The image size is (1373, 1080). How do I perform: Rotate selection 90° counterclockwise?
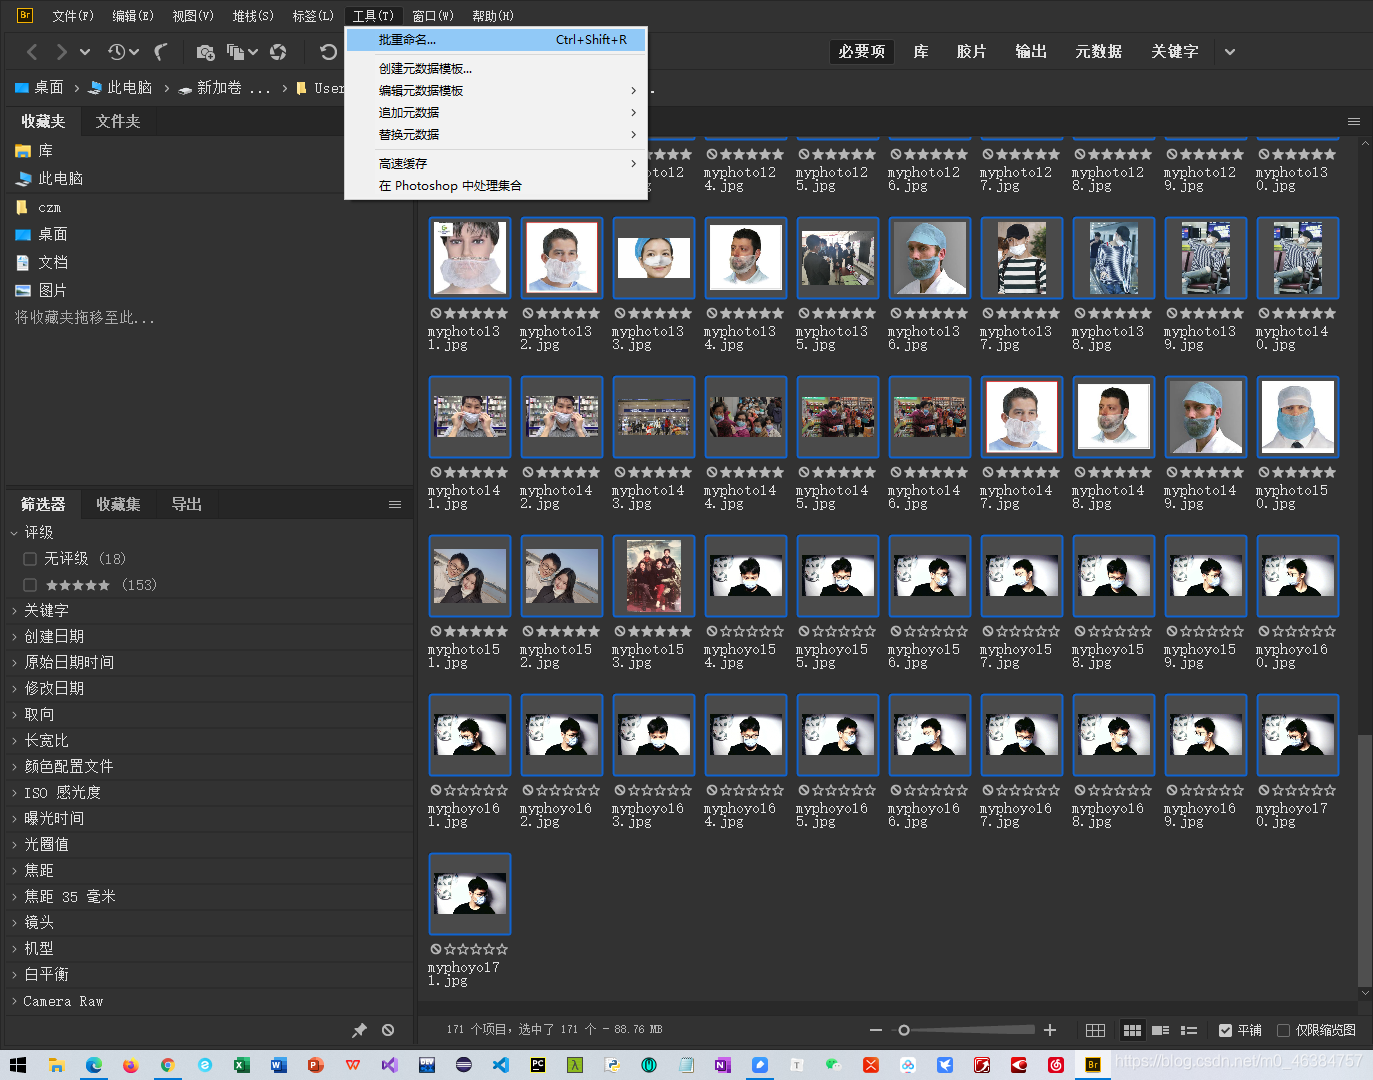328,52
